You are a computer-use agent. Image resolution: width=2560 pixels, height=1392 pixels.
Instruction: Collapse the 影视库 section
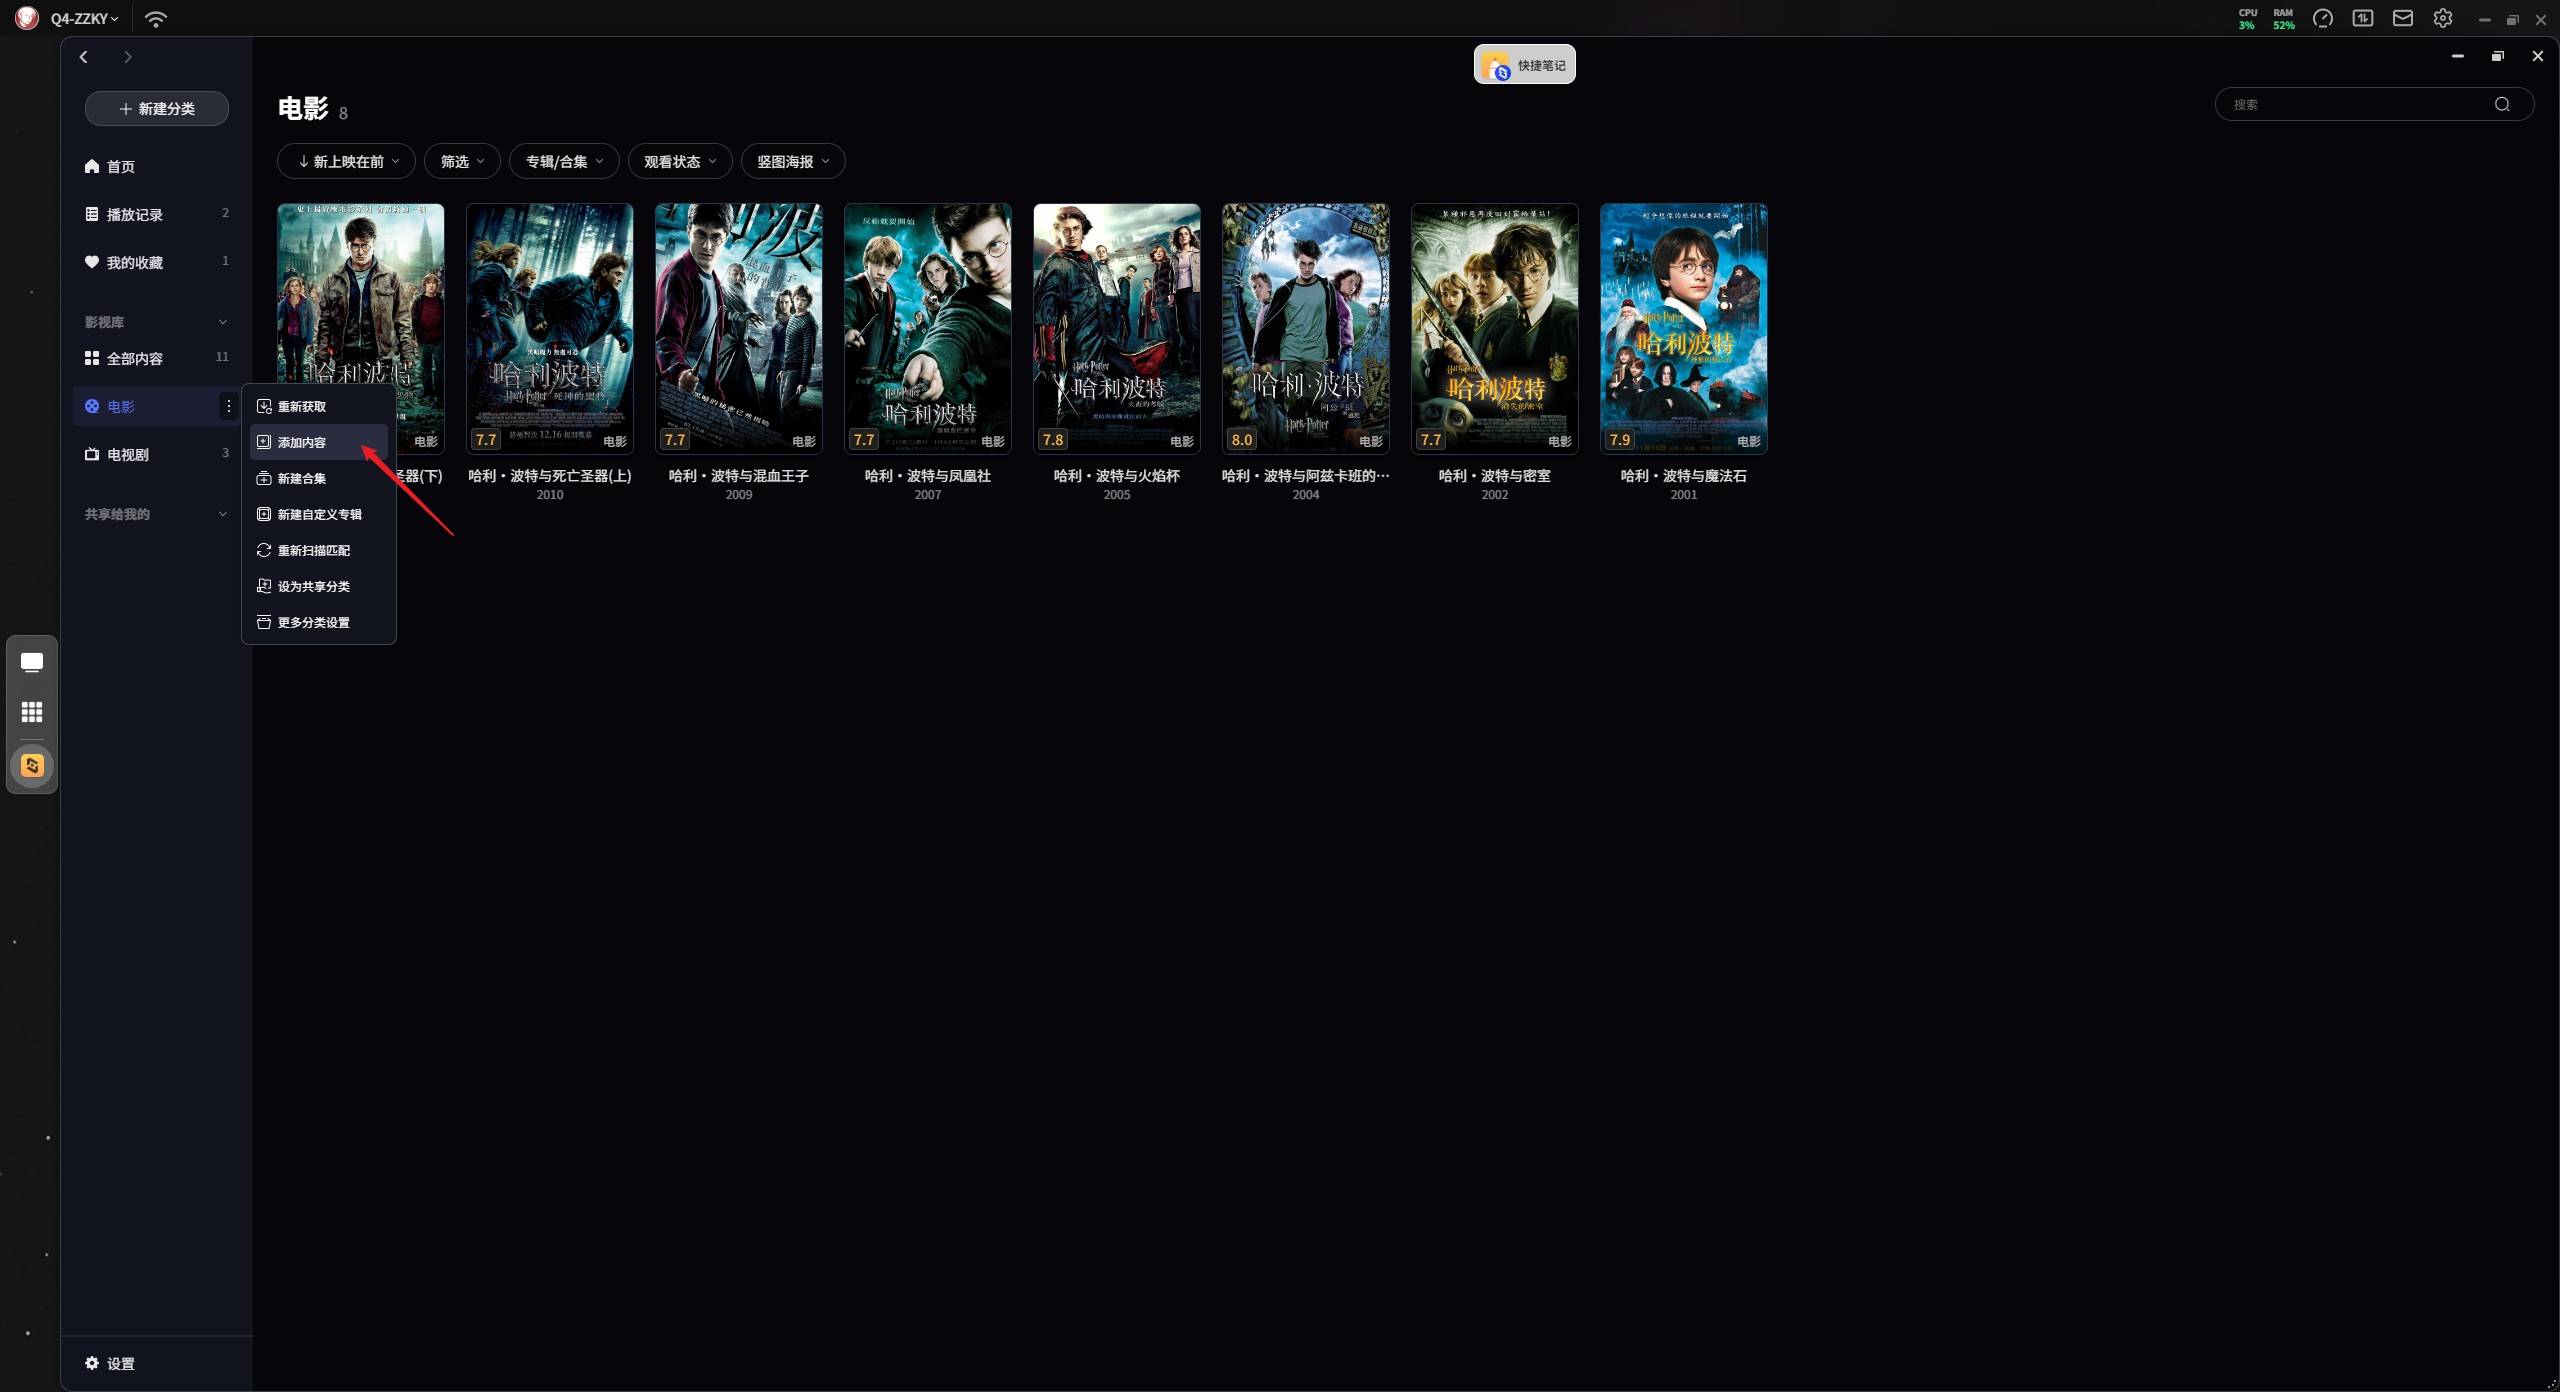coord(222,322)
